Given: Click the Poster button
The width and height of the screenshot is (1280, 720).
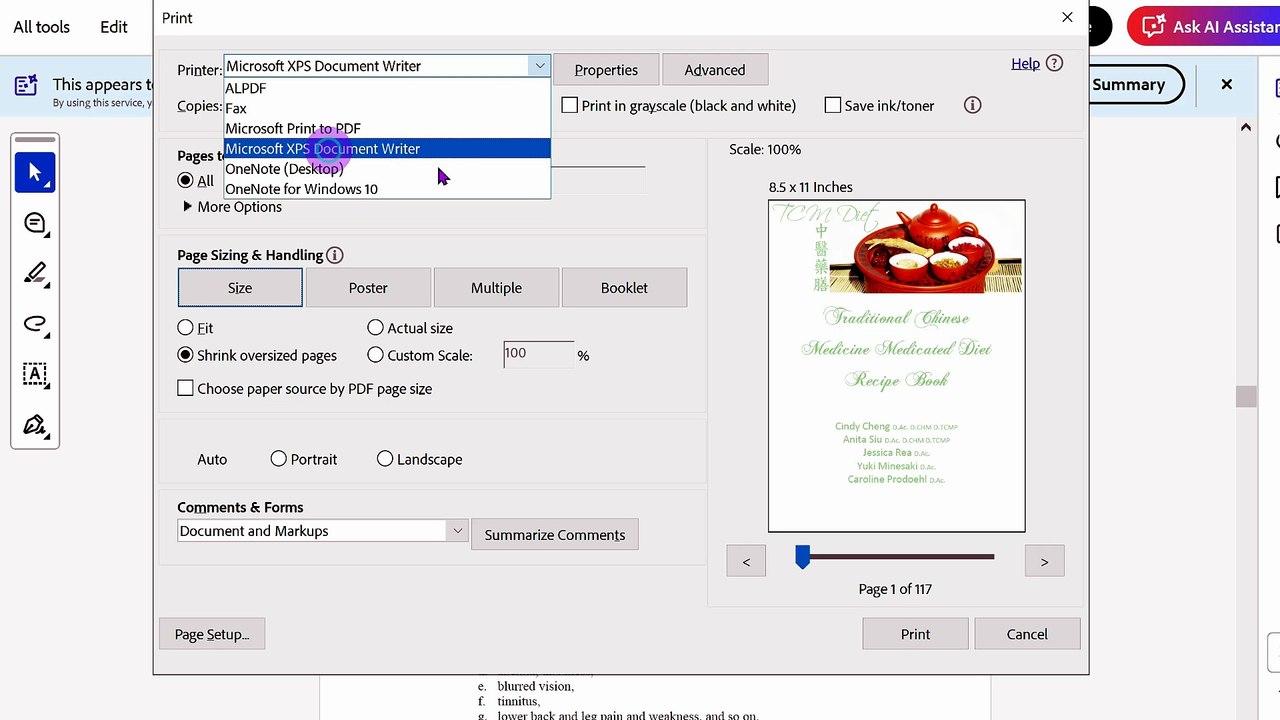Looking at the screenshot, I should tap(368, 287).
